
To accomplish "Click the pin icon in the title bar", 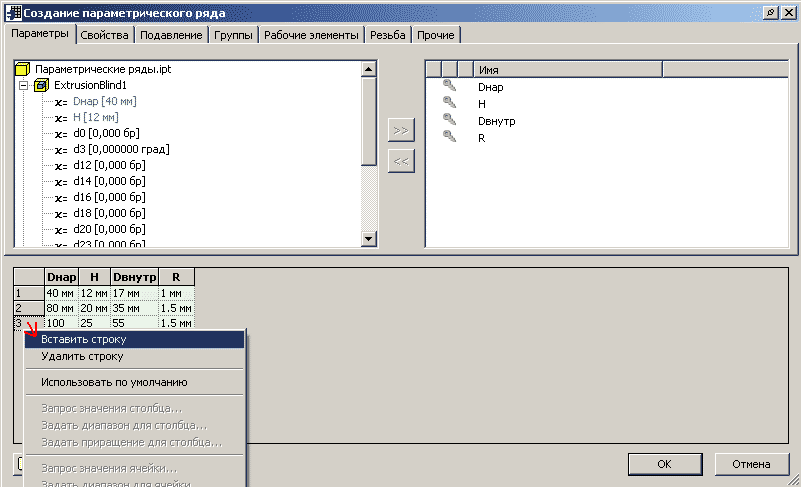I will coord(770,13).
